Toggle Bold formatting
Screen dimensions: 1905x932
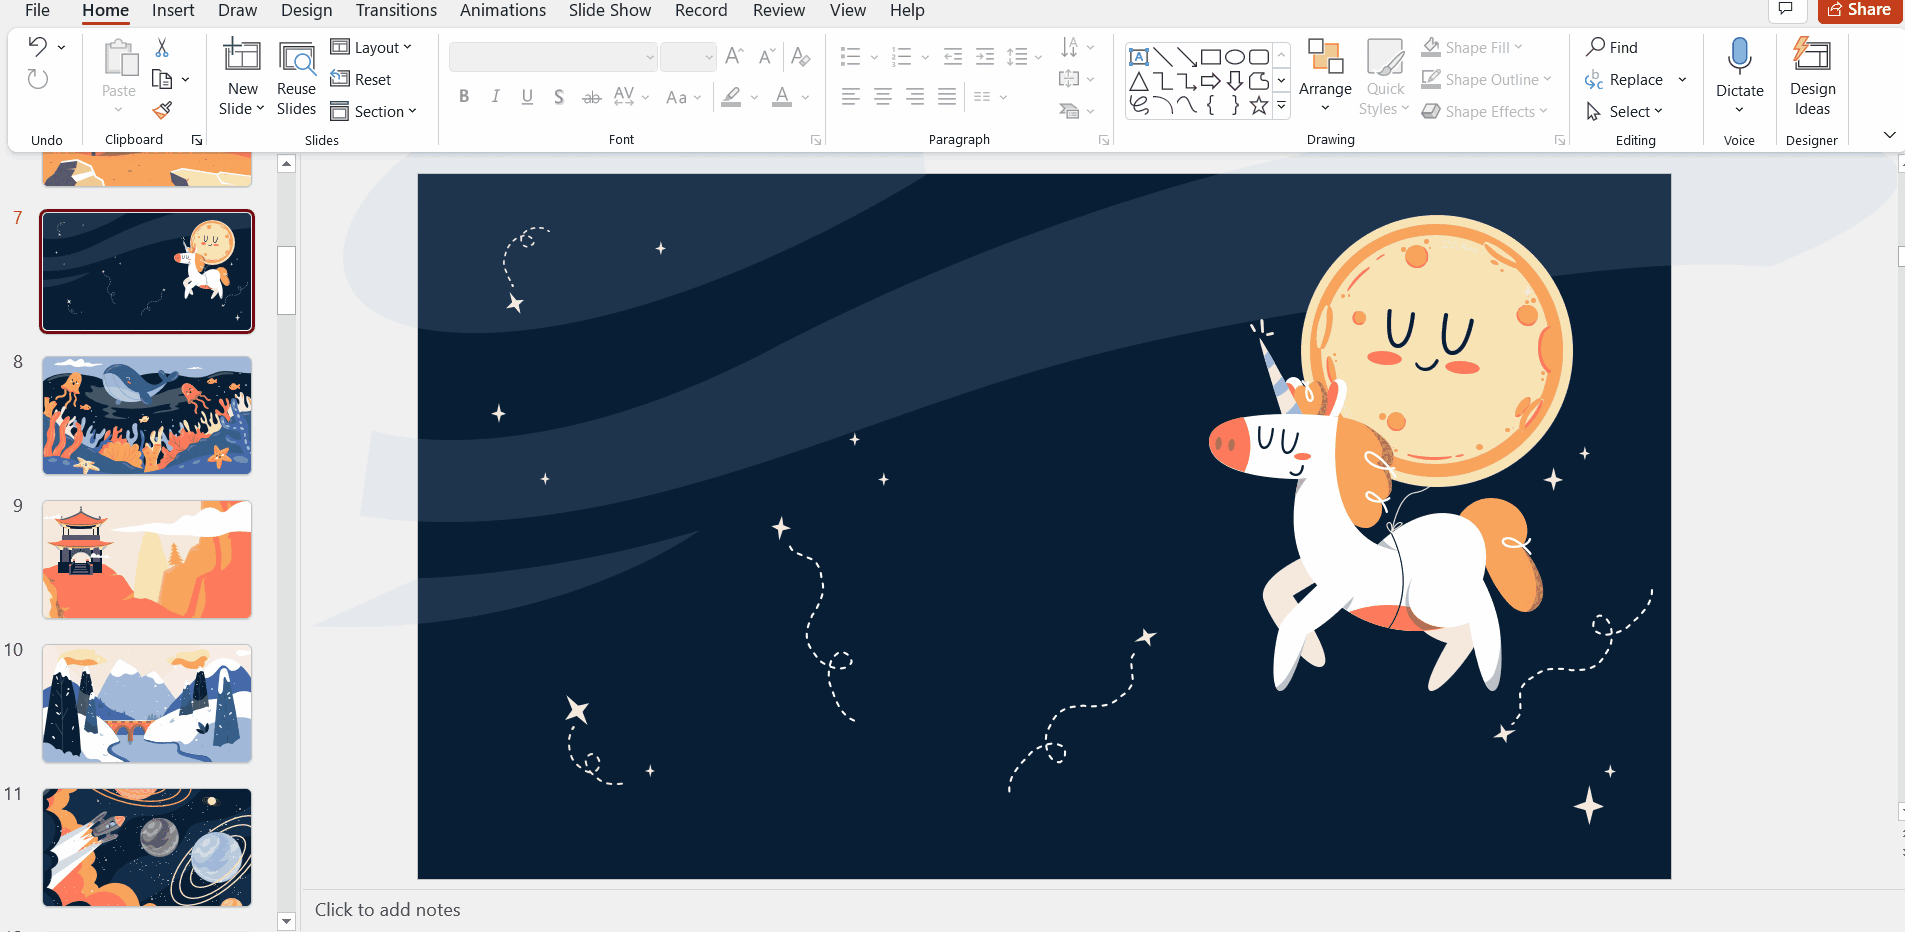tap(464, 97)
